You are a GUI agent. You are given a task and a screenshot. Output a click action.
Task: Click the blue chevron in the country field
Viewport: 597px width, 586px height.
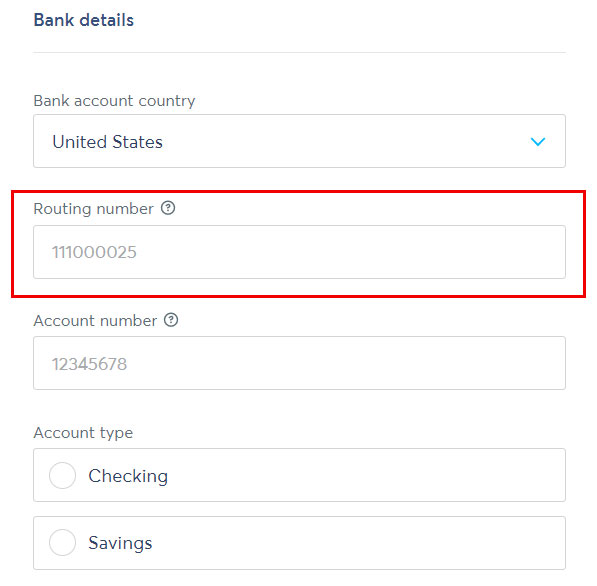pos(538,142)
